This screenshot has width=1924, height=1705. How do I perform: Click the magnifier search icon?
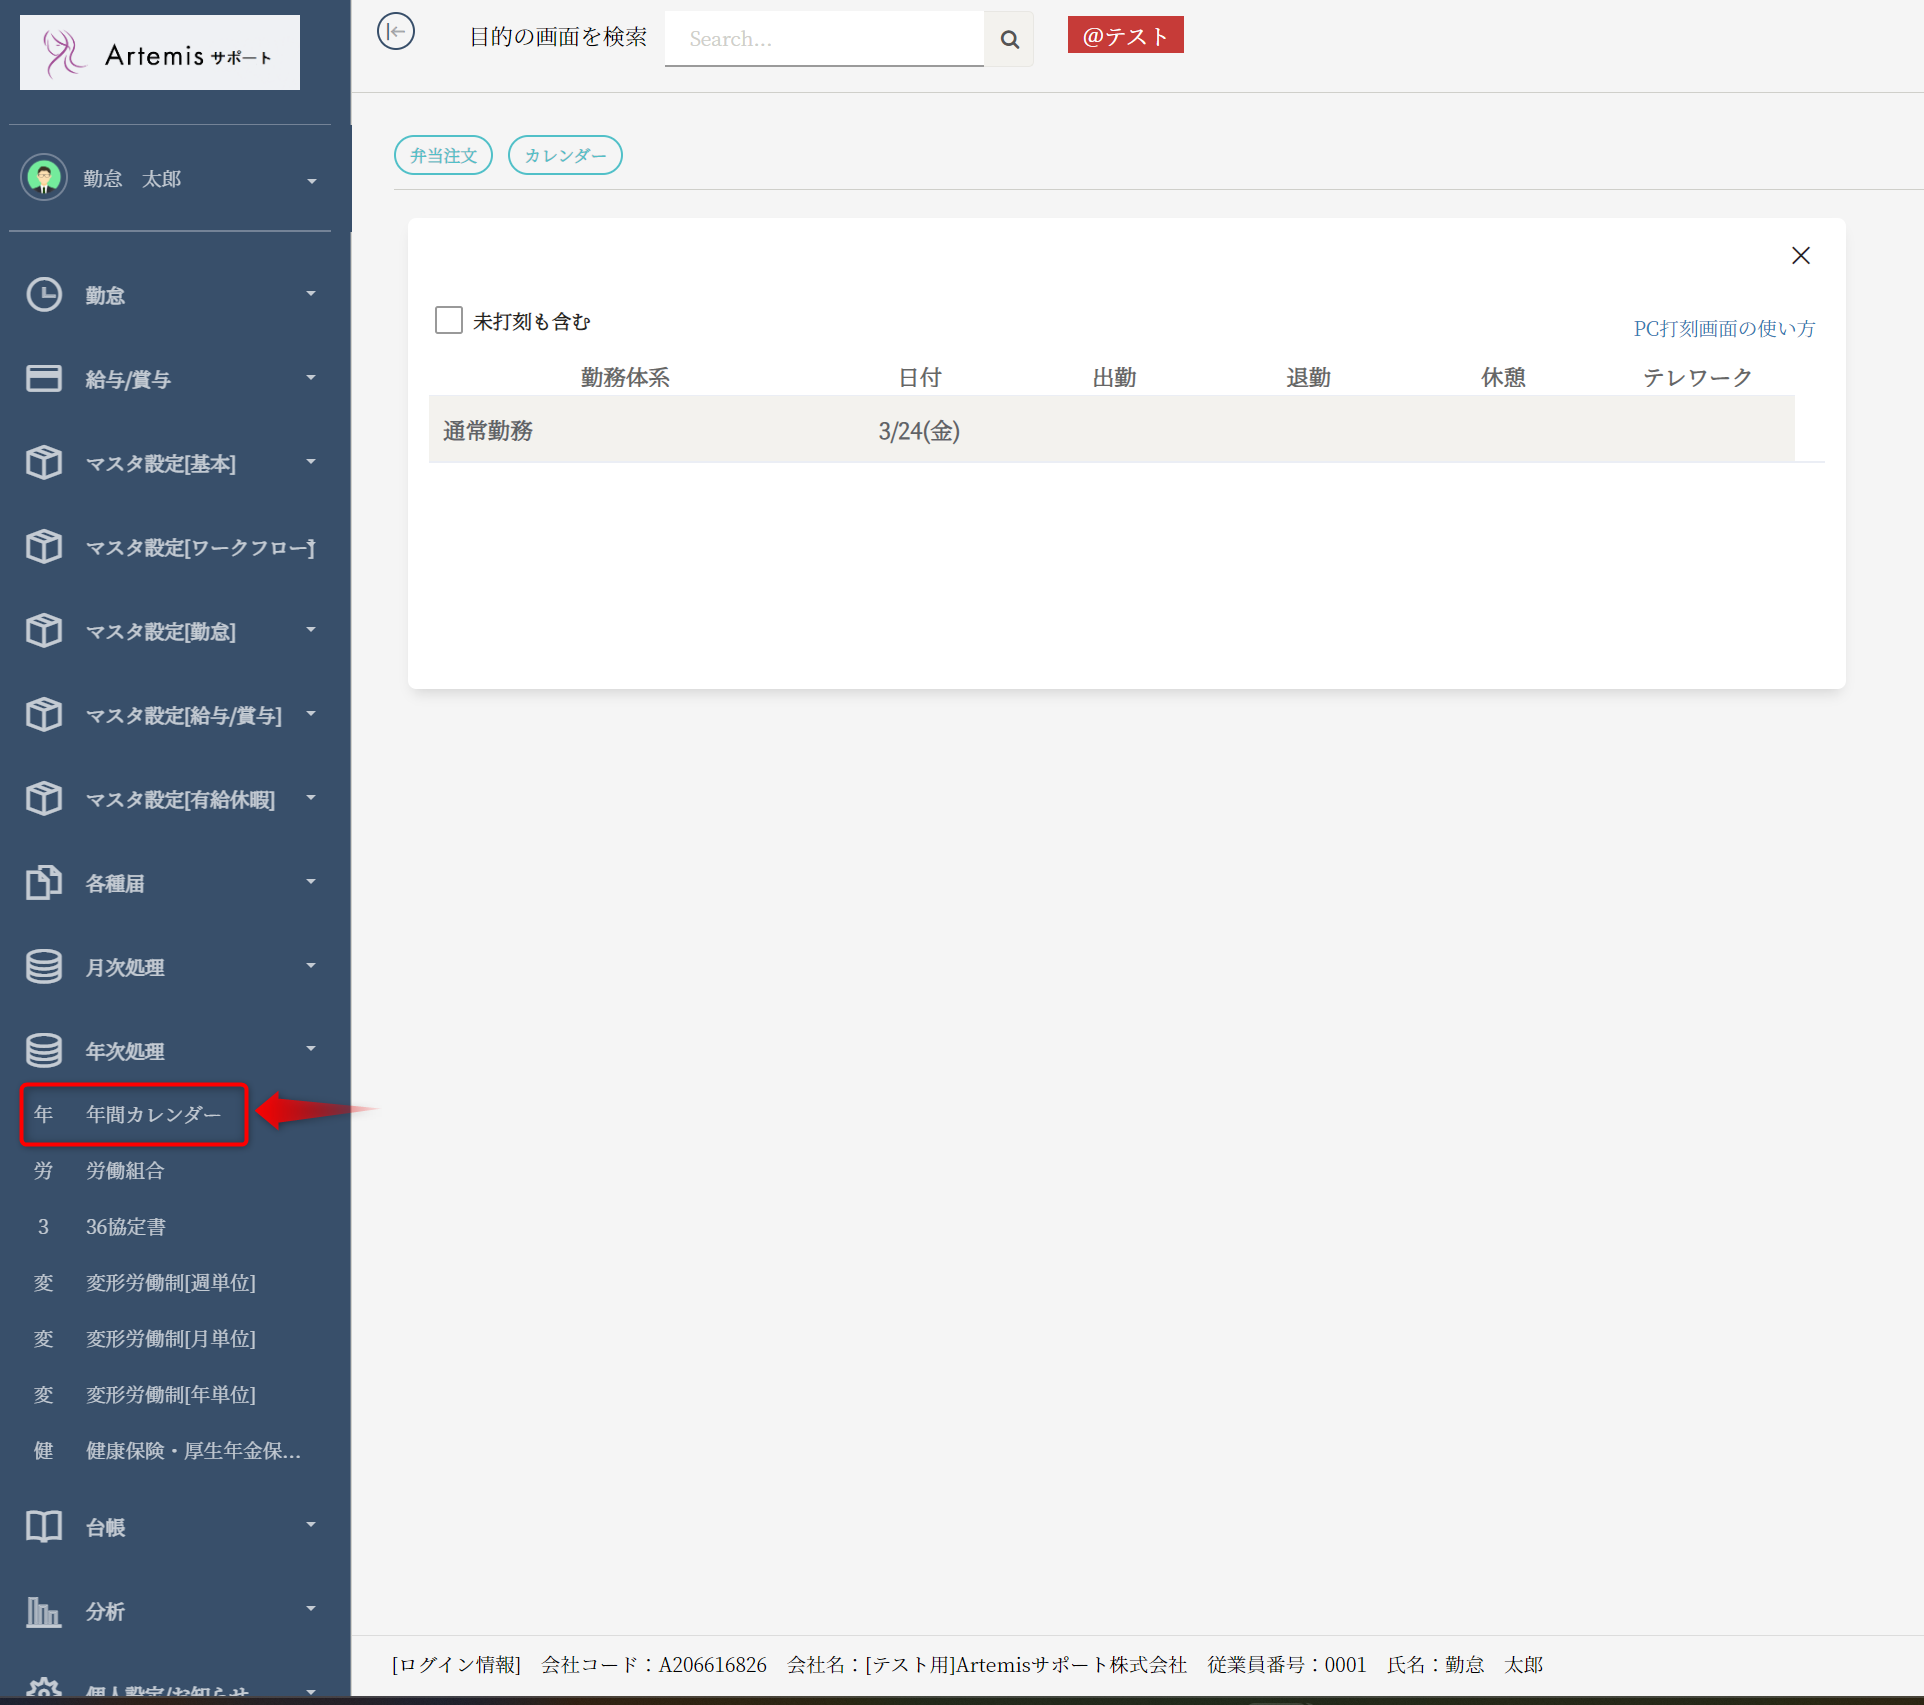[x=1009, y=39]
